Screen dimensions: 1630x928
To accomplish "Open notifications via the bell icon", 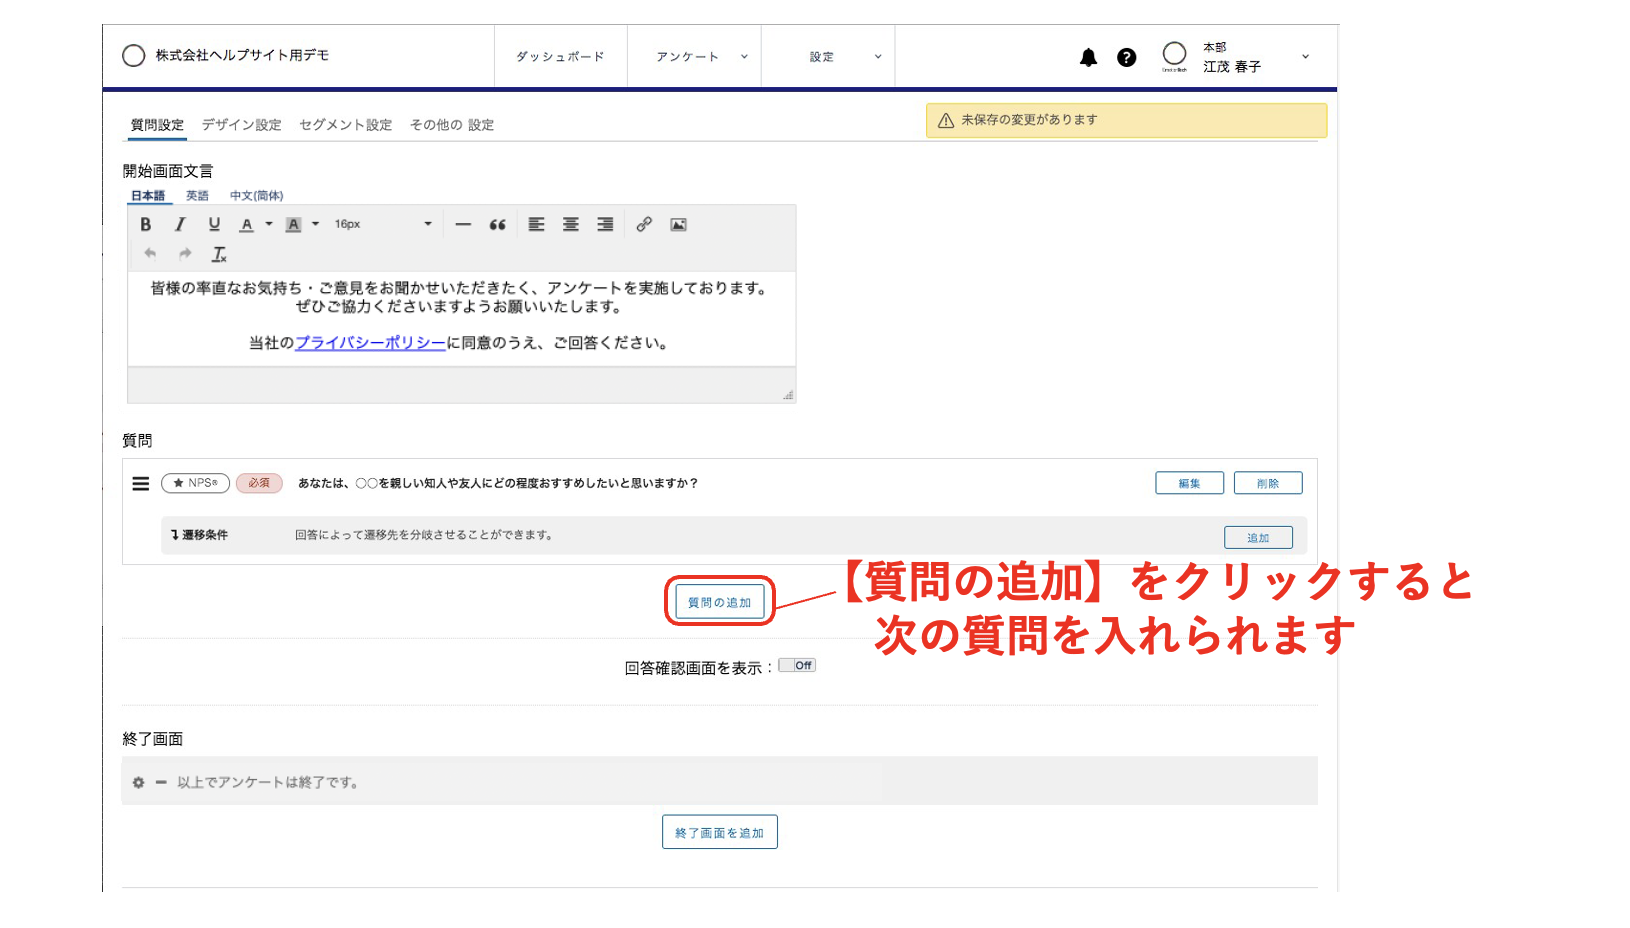I will click(1088, 58).
